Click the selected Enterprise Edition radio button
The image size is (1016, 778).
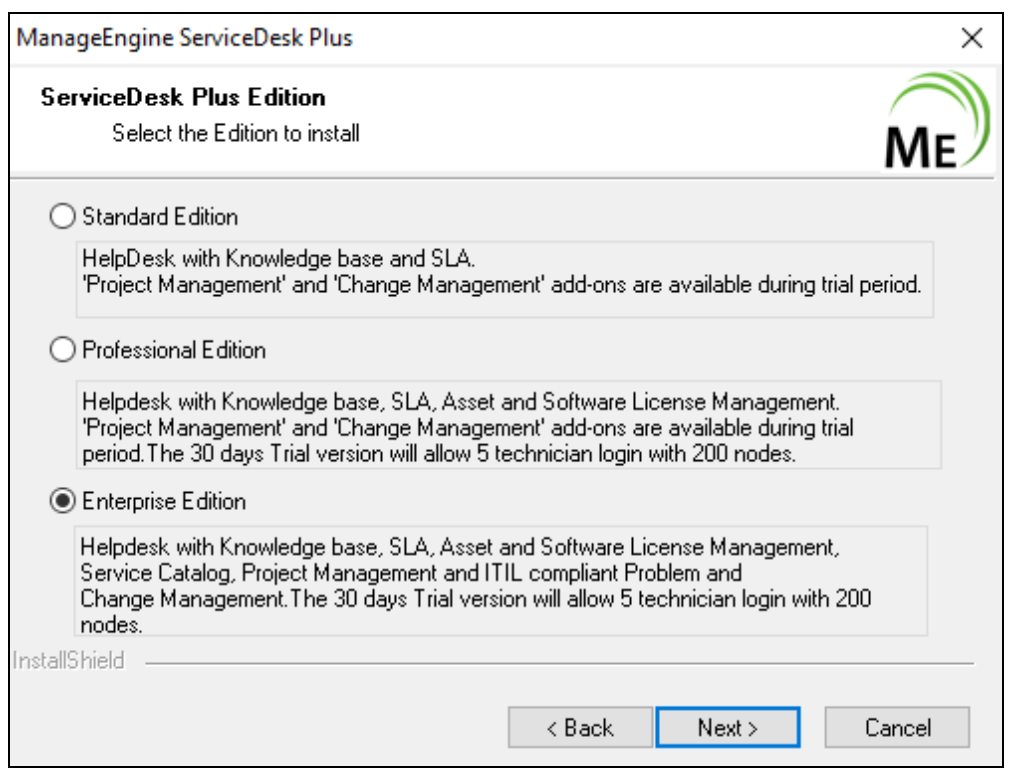tap(62, 500)
